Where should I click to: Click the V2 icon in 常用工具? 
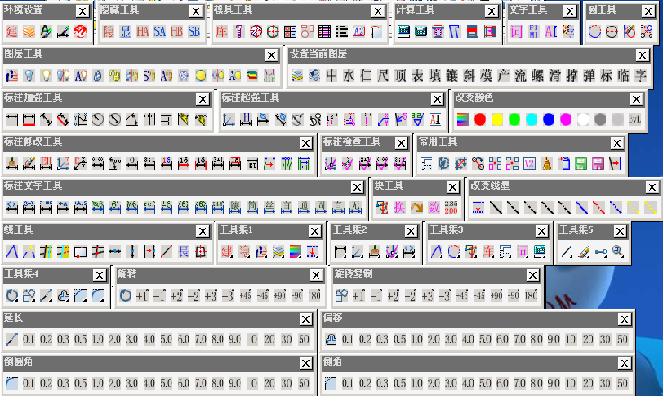click(529, 164)
